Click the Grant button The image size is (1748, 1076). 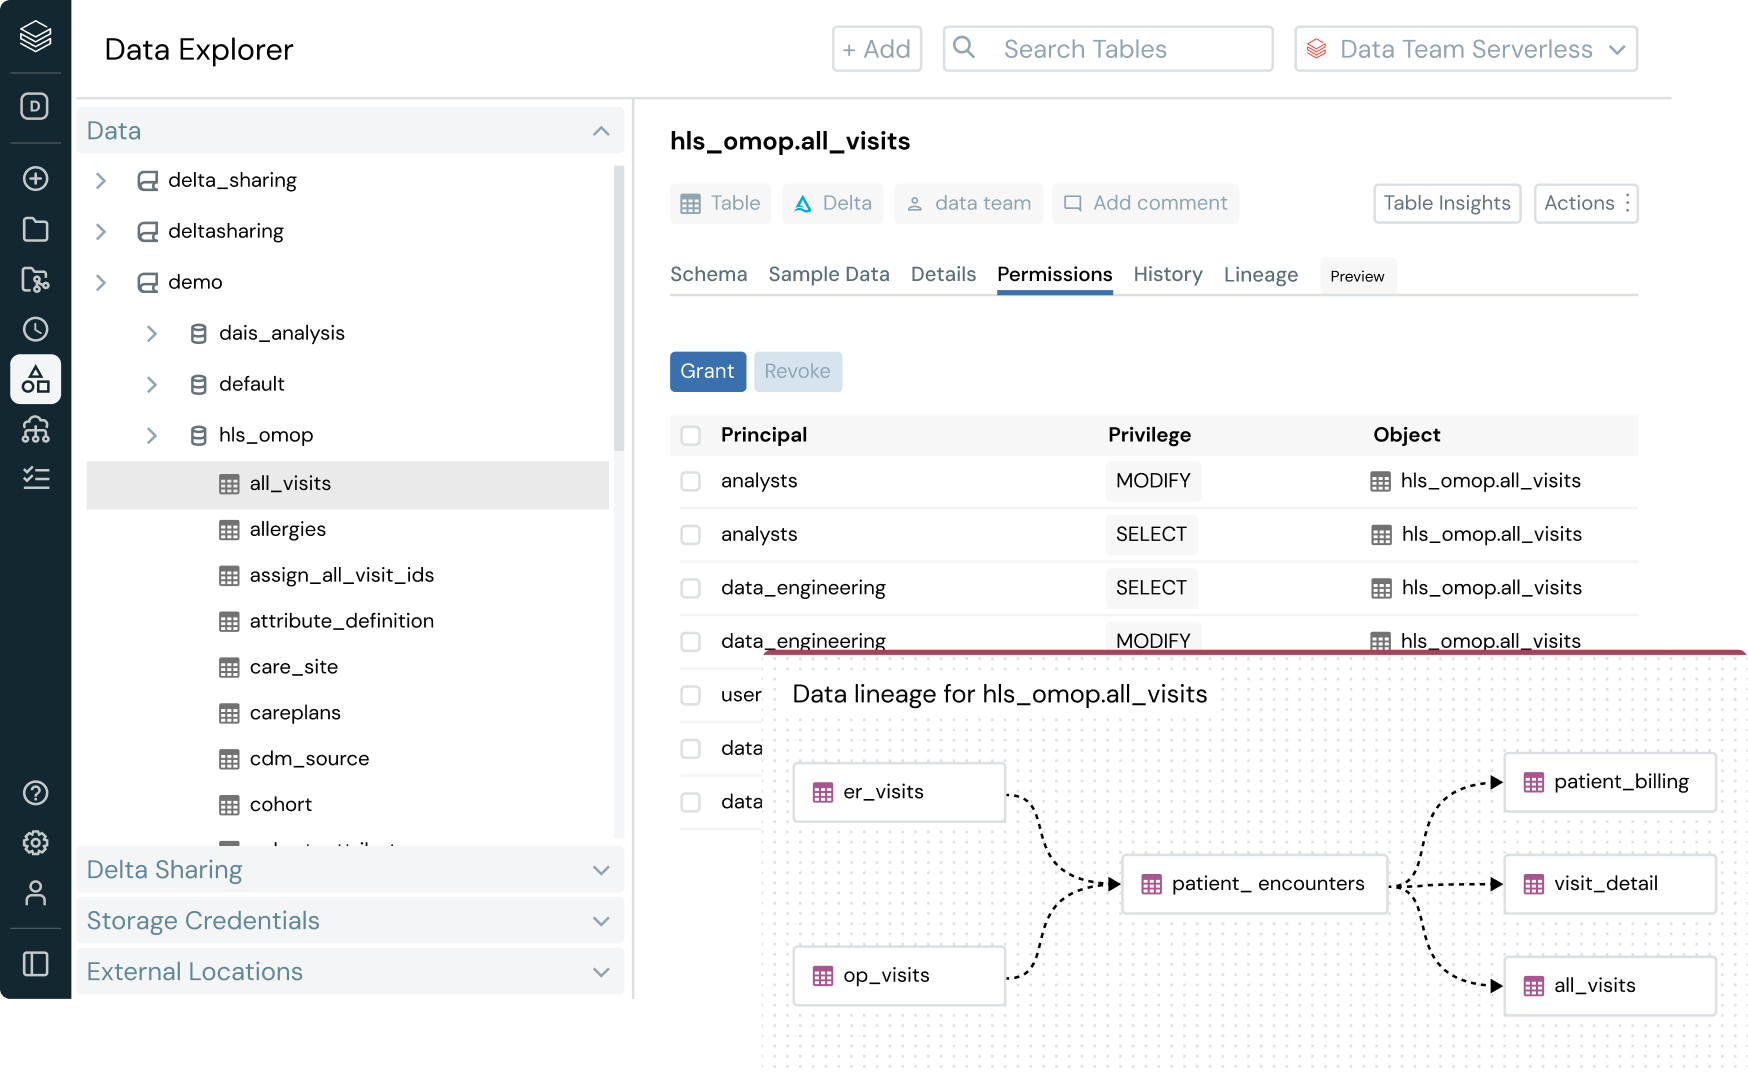(707, 371)
